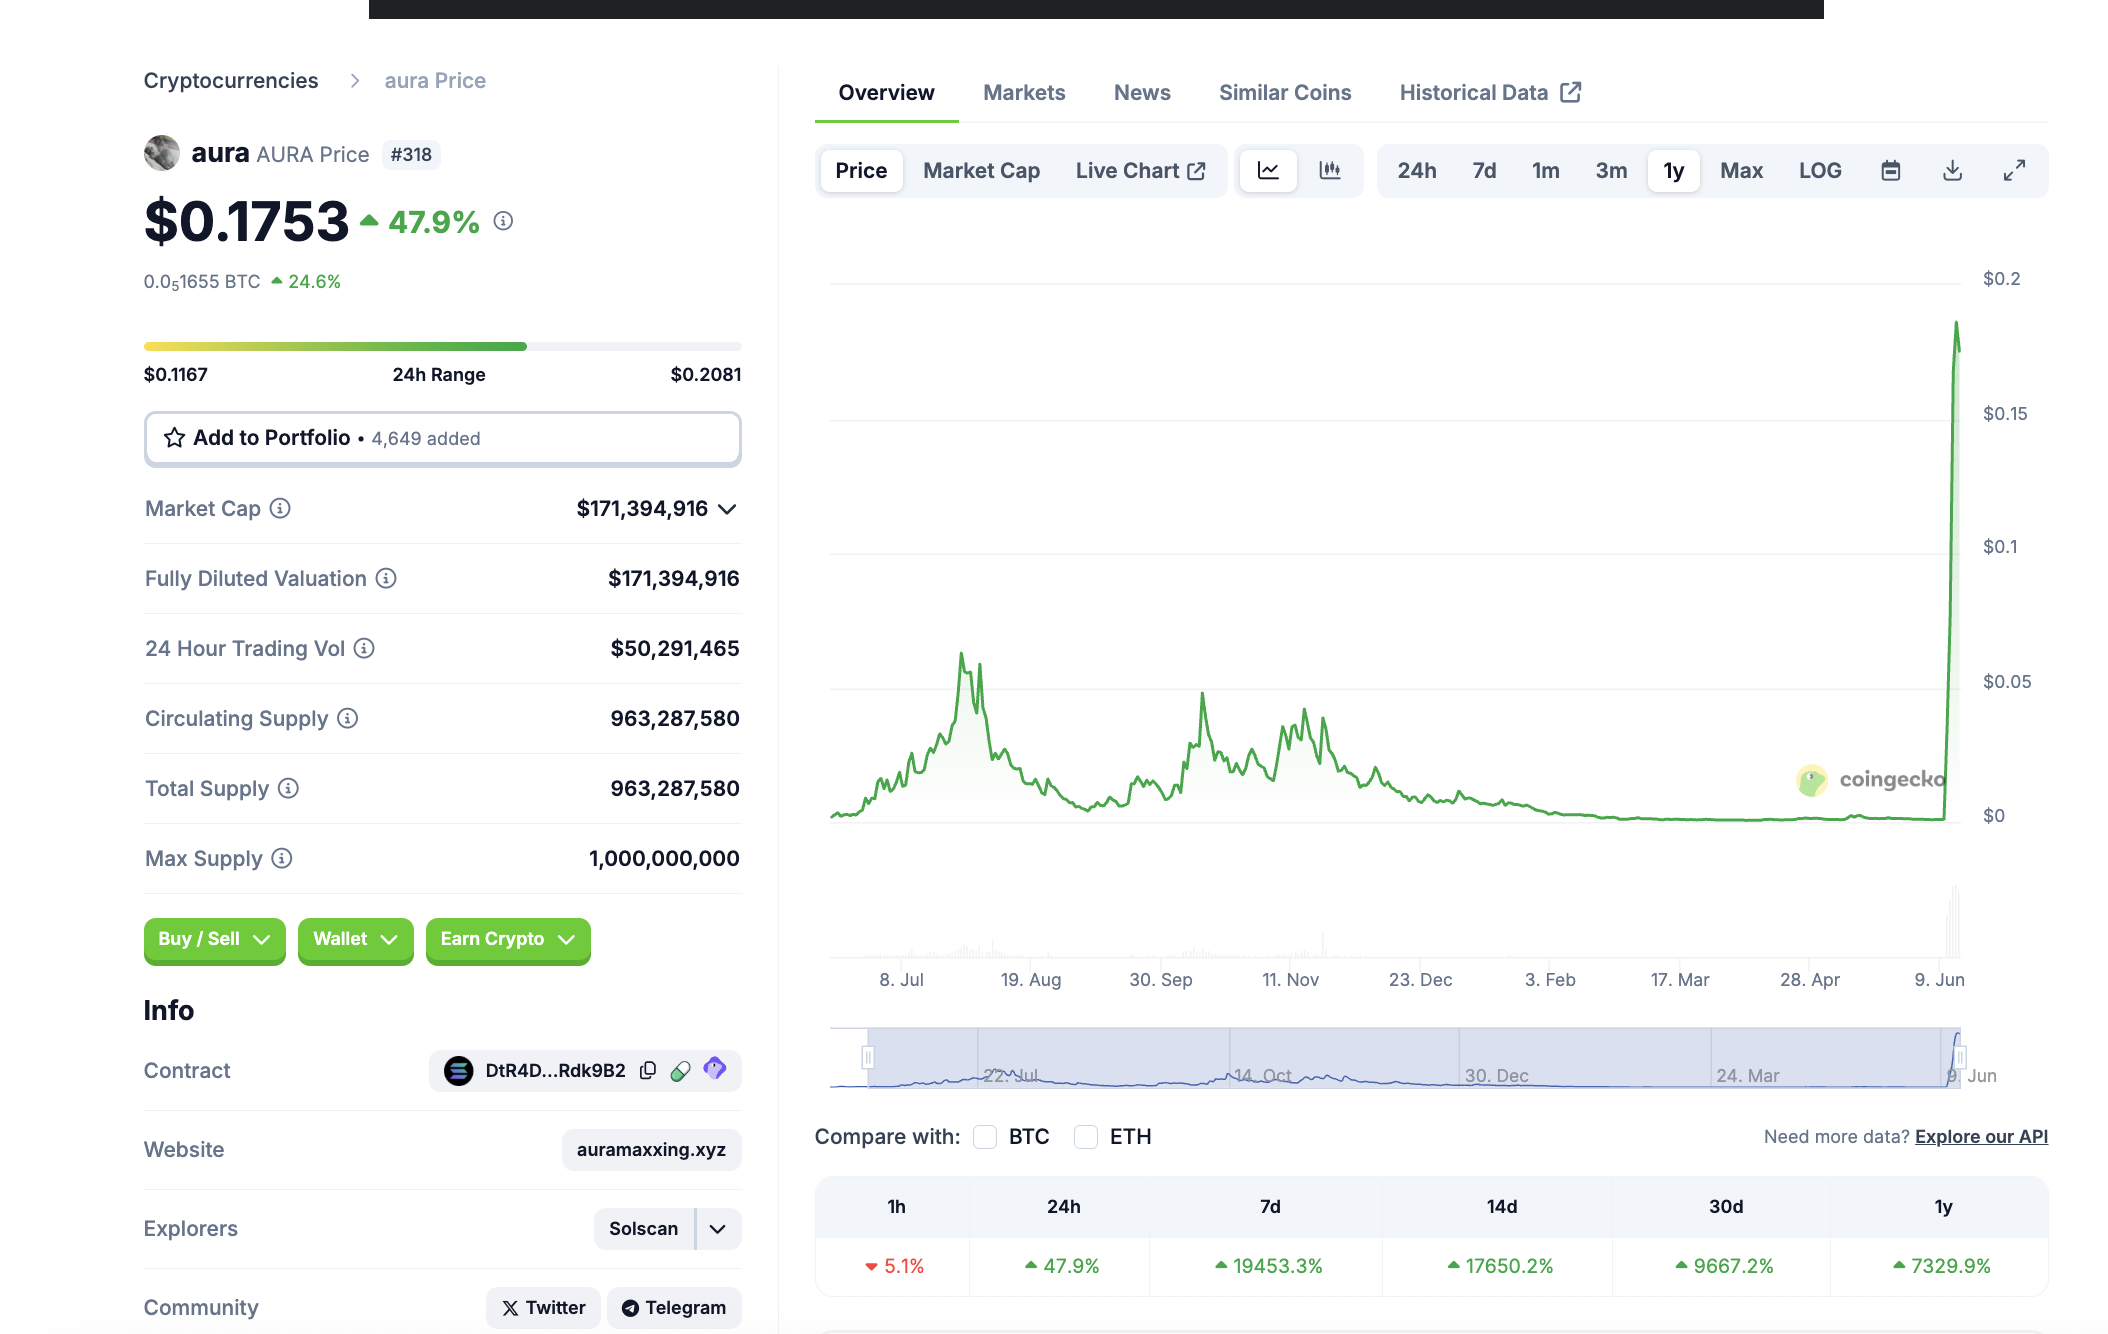Switch to candlestick chart view icon
2108x1334 pixels.
1329,171
